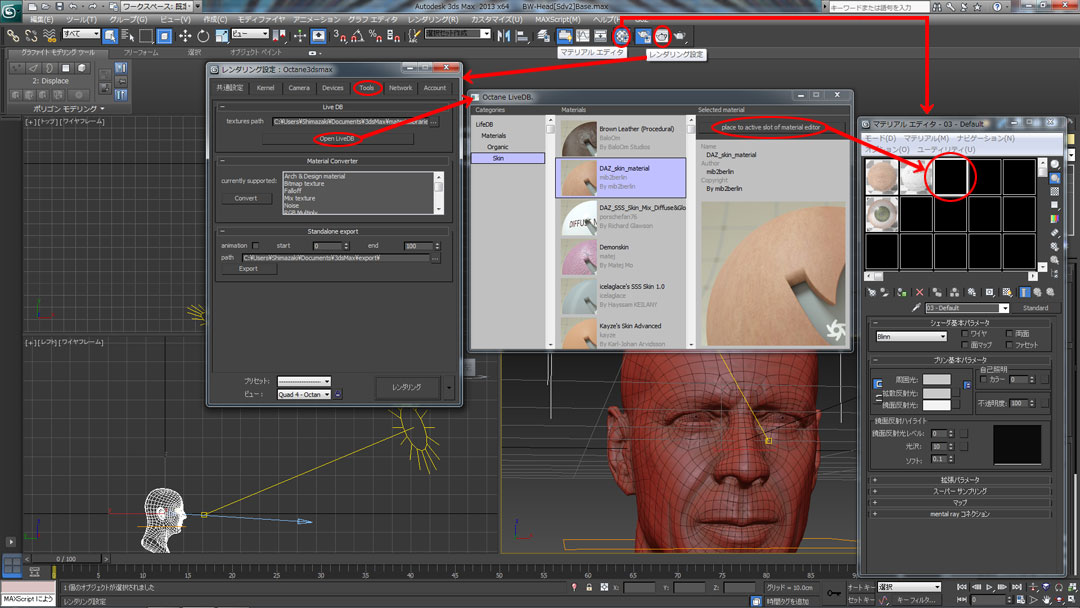The width and height of the screenshot is (1080, 608).
Task: Switch to the Devices tab
Action: click(x=333, y=88)
